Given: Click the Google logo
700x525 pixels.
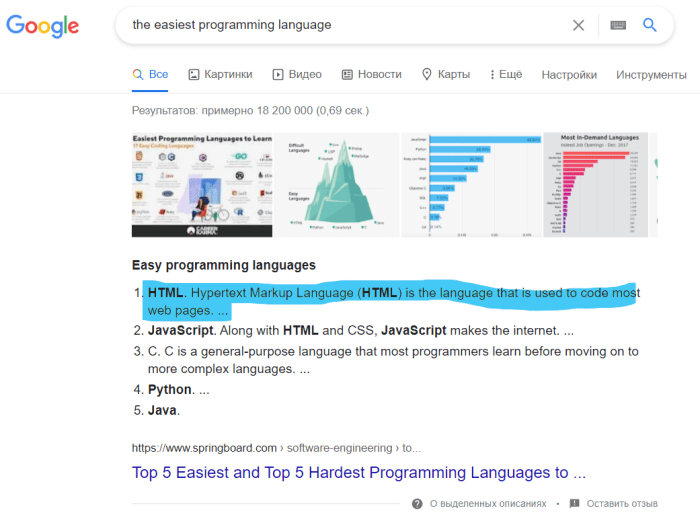Looking at the screenshot, I should click(x=42, y=26).
